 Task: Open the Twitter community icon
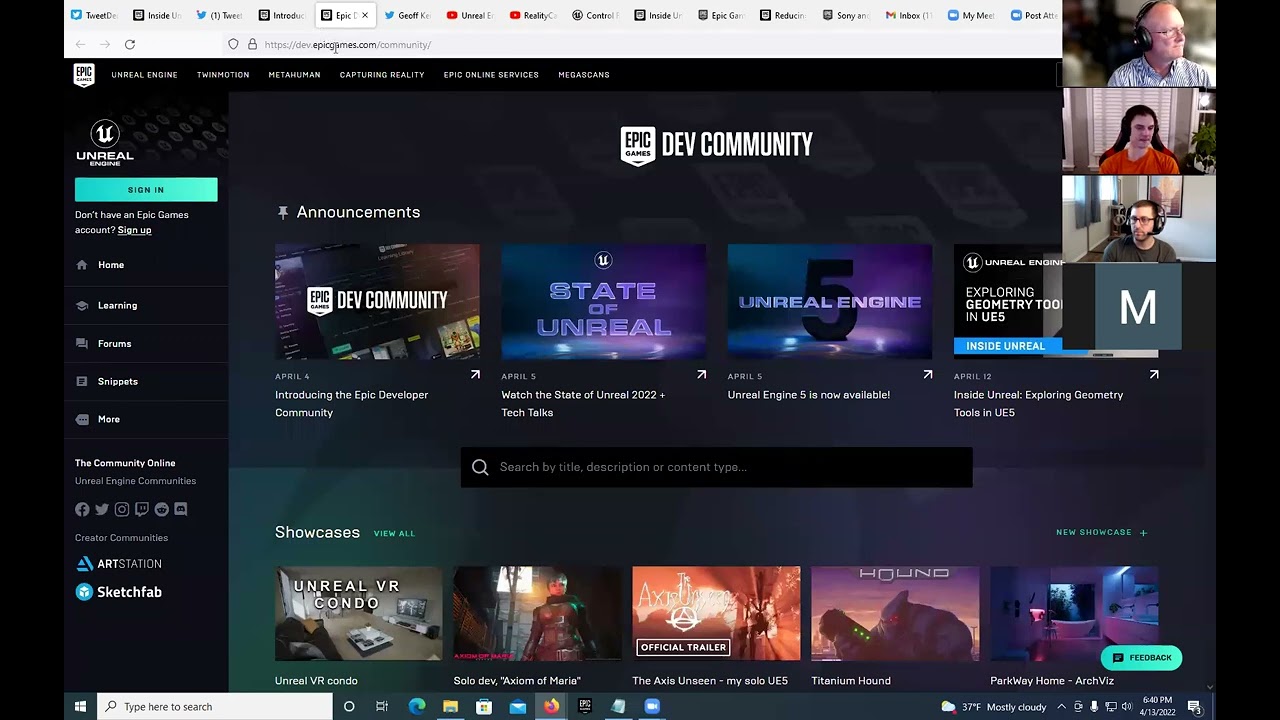[102, 509]
